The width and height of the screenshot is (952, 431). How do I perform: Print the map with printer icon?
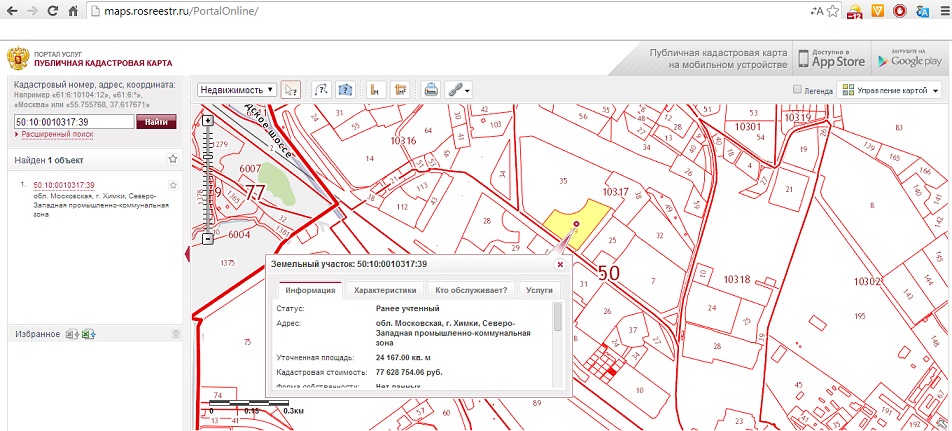(431, 90)
